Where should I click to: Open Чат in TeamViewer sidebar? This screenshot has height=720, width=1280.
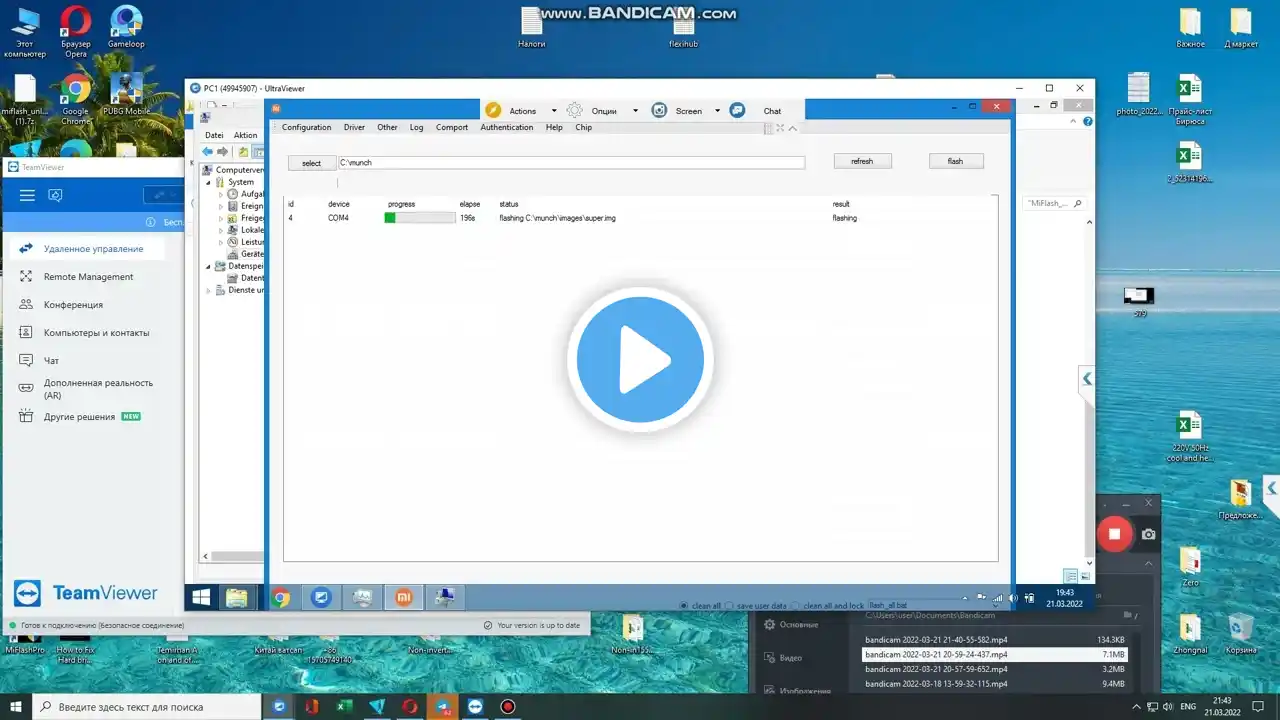[x=51, y=361]
